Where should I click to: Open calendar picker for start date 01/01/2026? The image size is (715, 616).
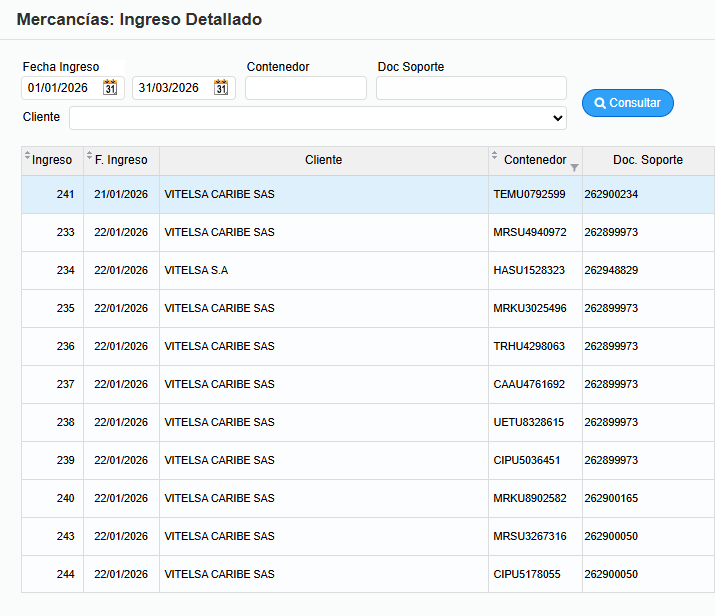pos(110,88)
